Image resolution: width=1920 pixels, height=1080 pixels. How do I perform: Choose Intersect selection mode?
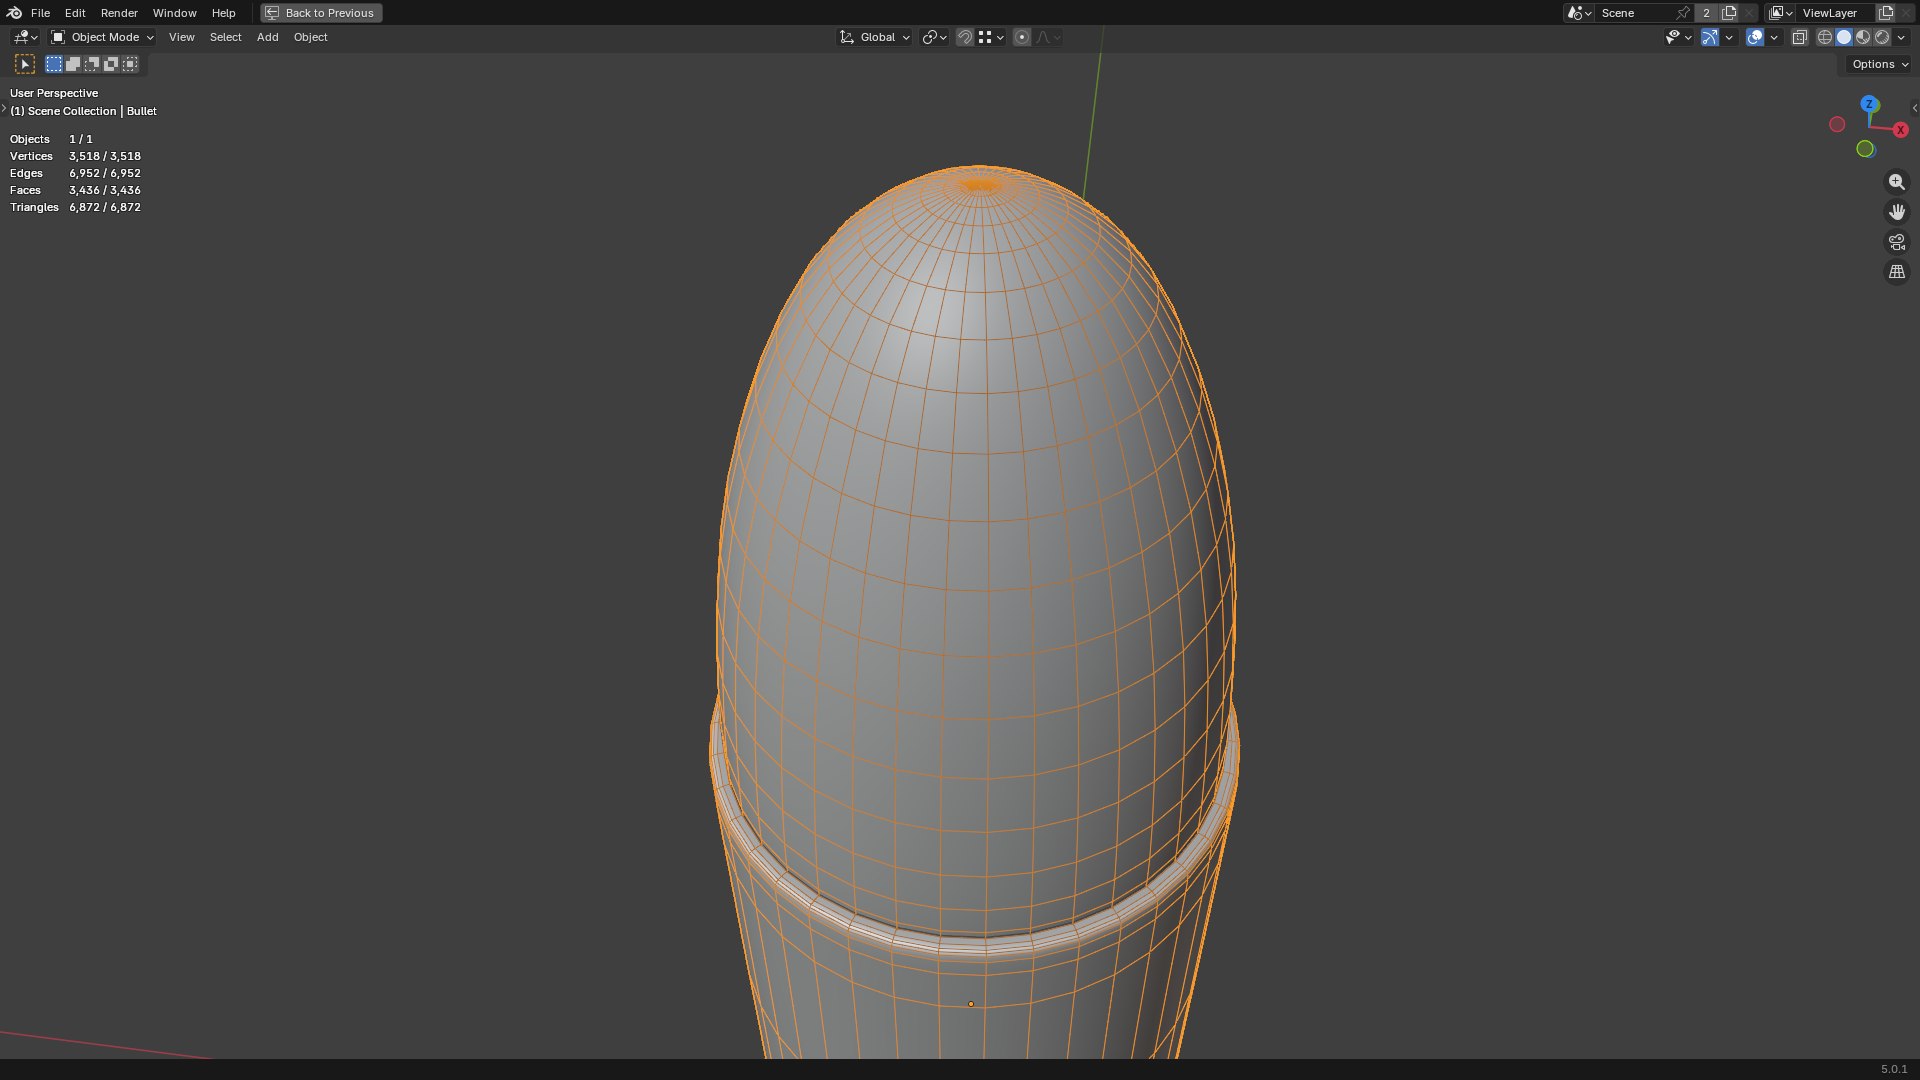(130, 64)
